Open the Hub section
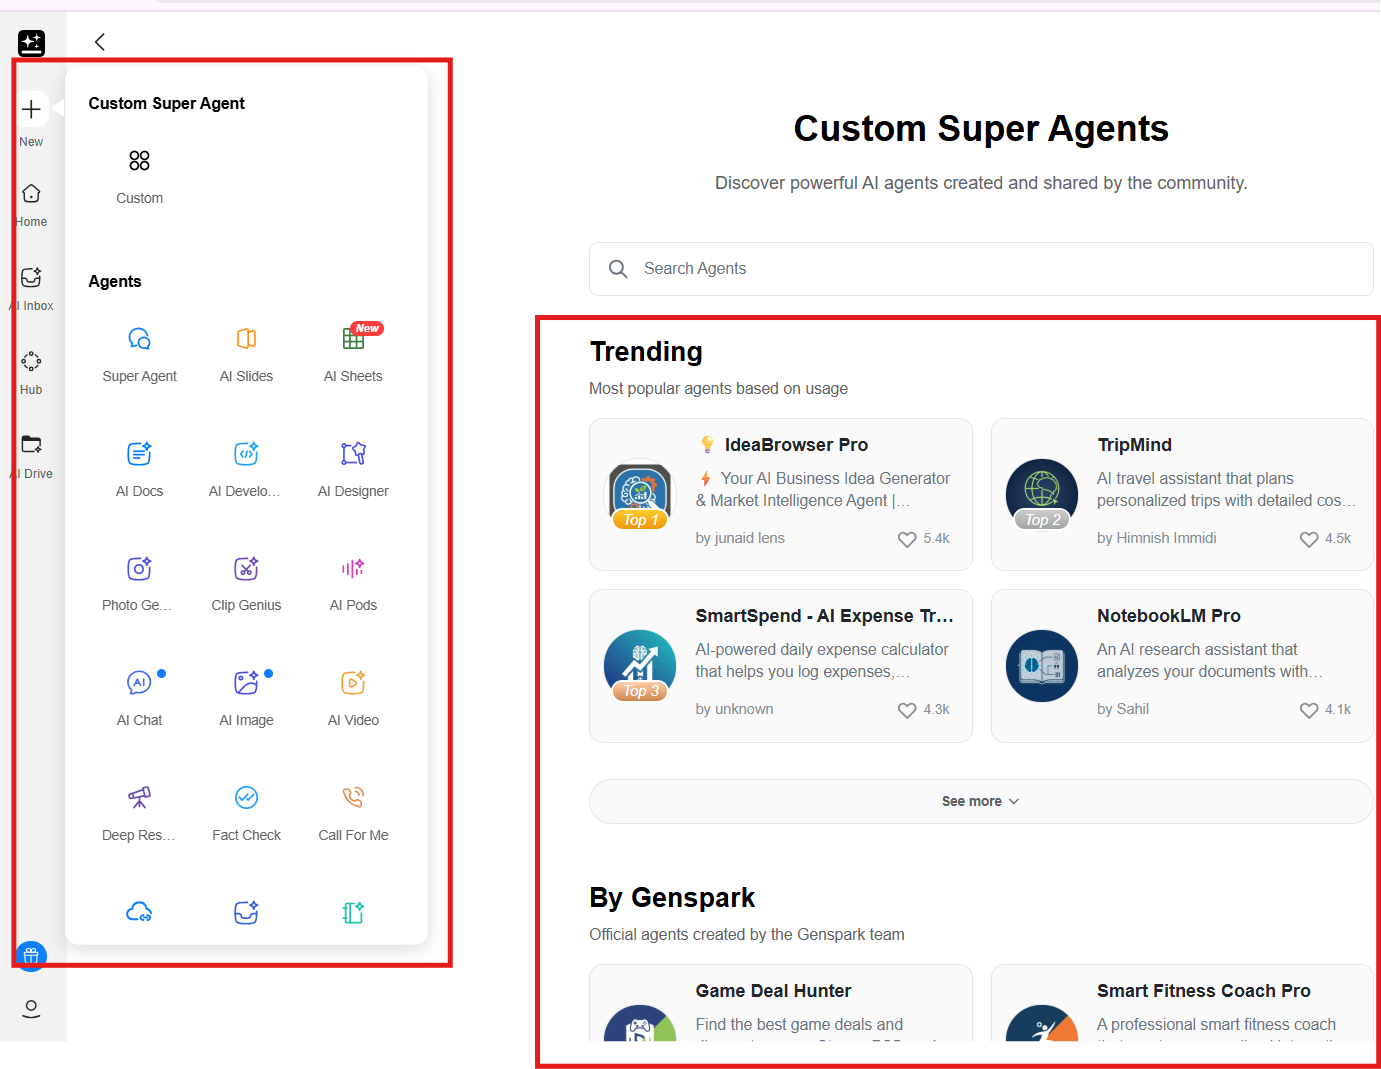The width and height of the screenshot is (1381, 1069). (x=31, y=371)
